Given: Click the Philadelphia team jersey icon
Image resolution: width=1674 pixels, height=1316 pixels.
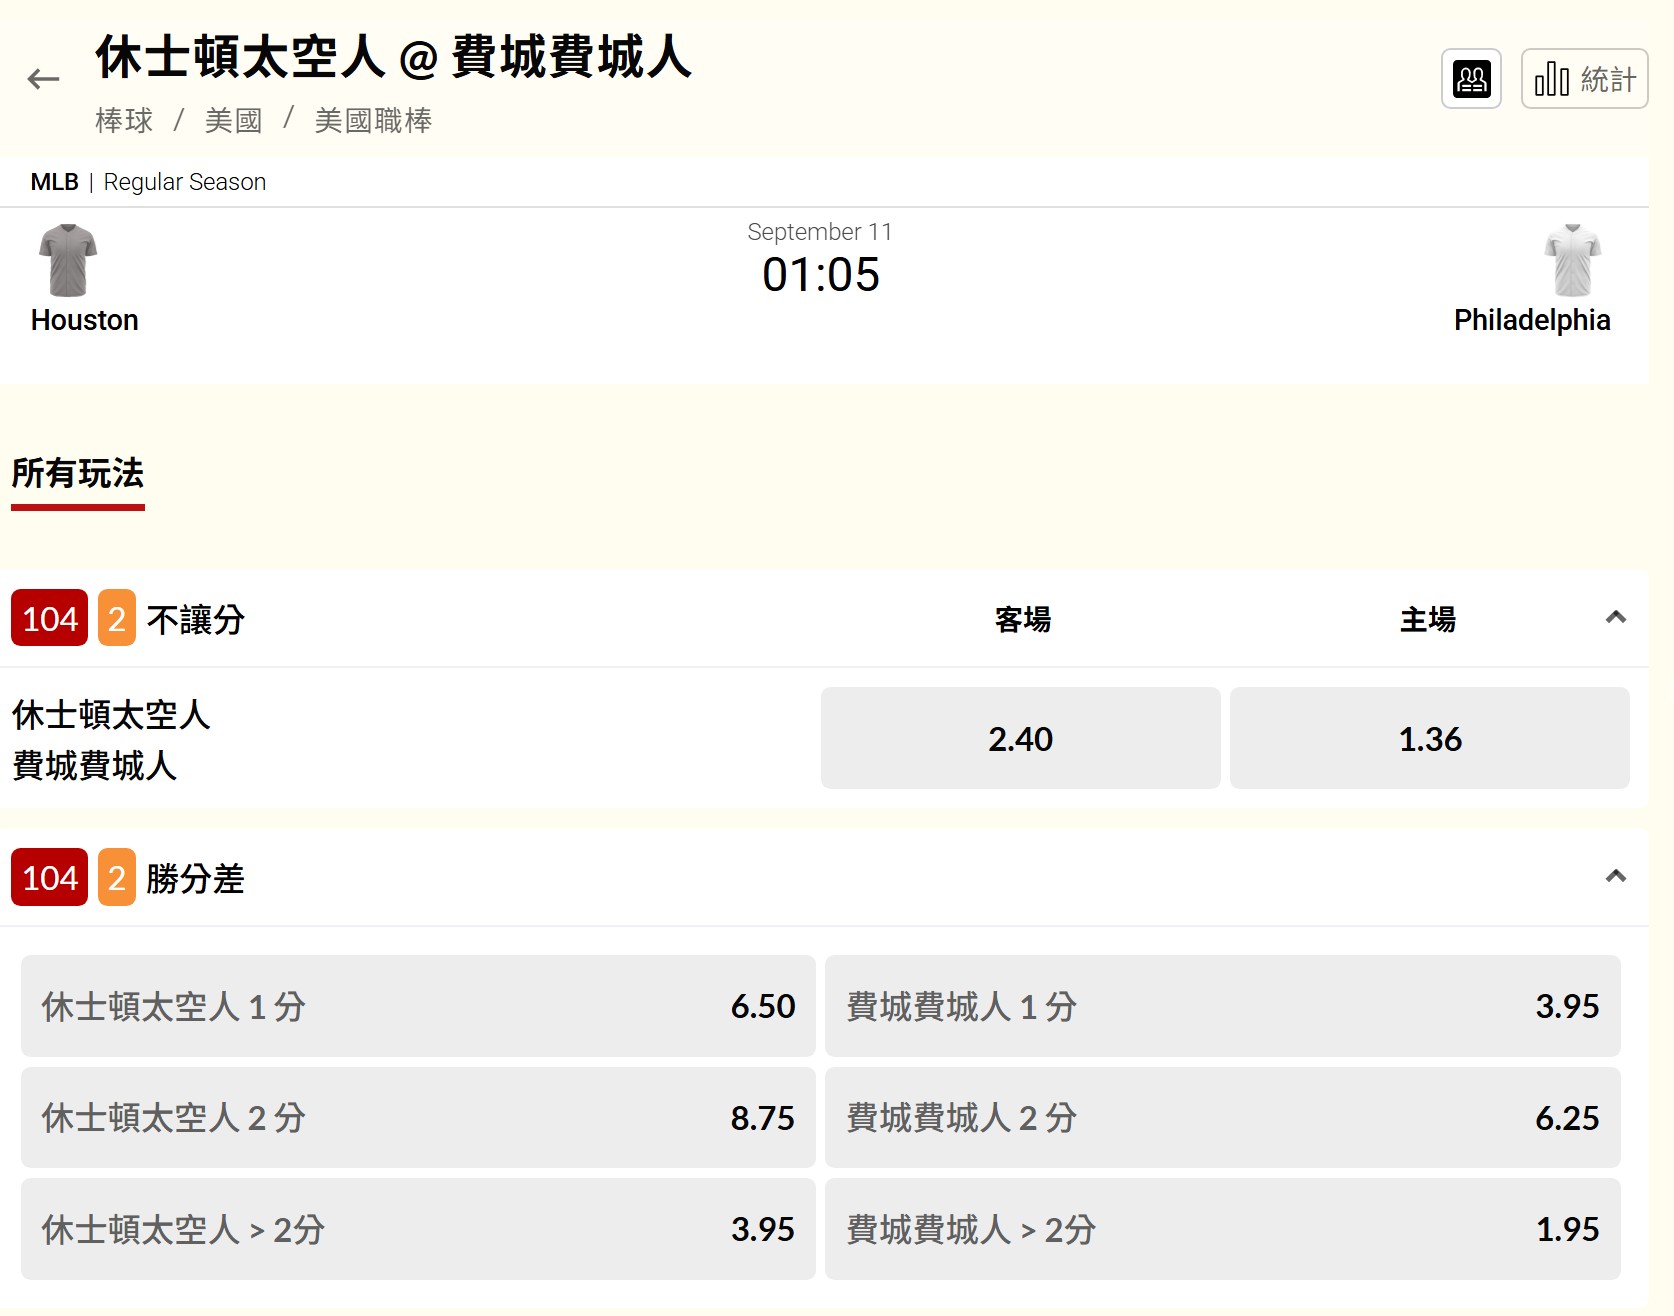Looking at the screenshot, I should 1572,260.
